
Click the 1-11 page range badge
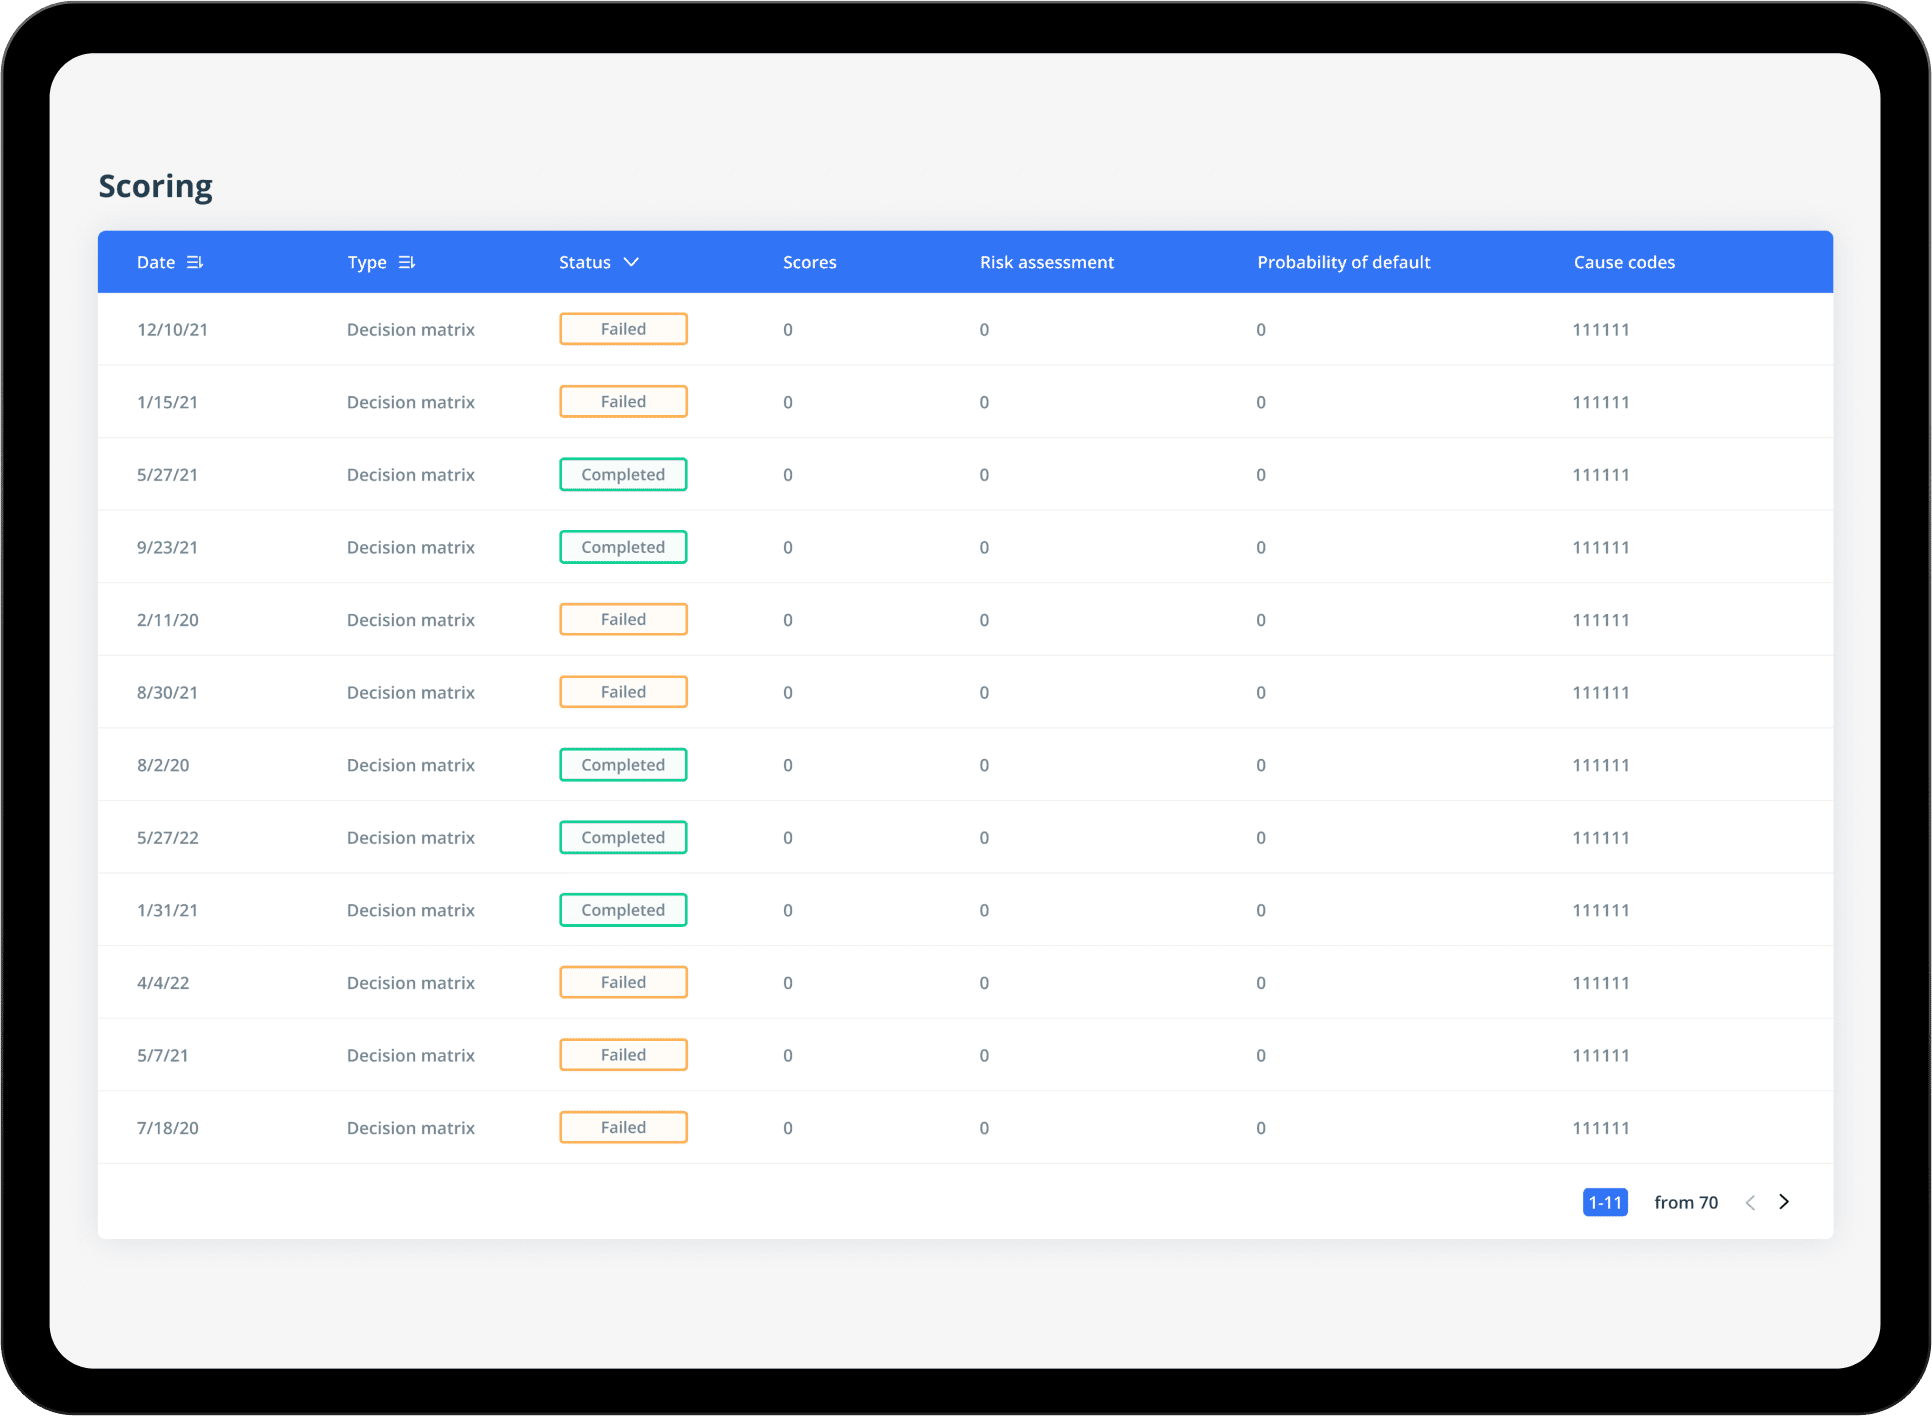click(x=1605, y=1202)
